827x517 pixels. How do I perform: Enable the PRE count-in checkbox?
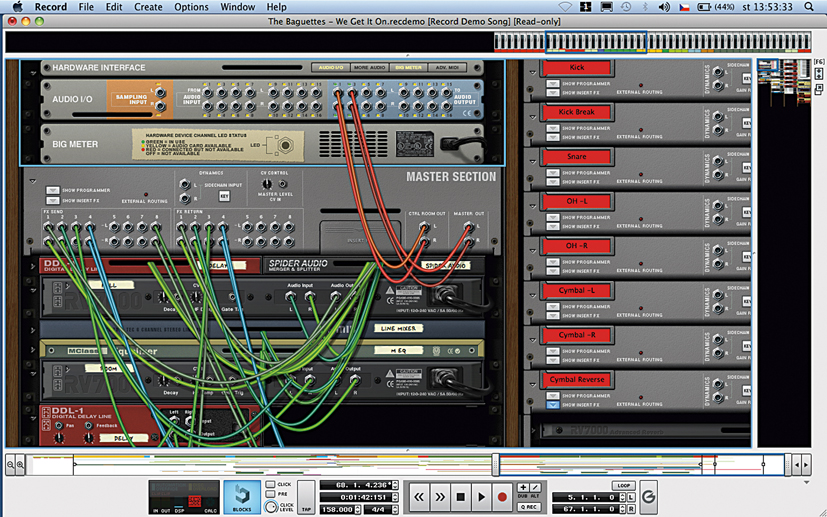tap(271, 494)
